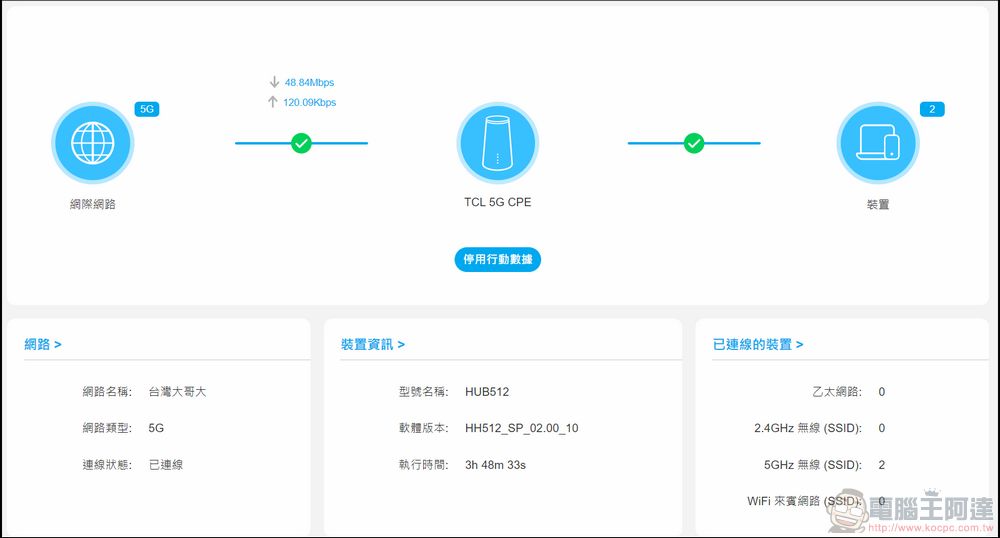Viewport: 1000px width, 538px height.
Task: Click the software version HH512_SP_02.00_10
Action: (x=522, y=428)
